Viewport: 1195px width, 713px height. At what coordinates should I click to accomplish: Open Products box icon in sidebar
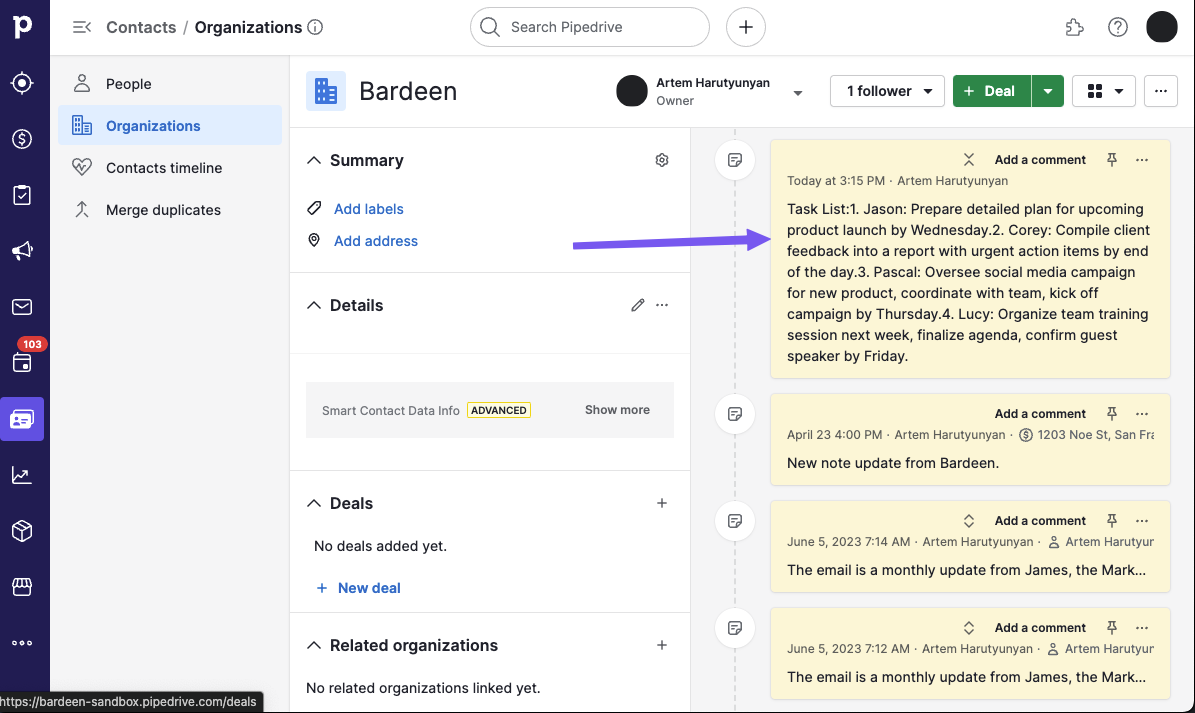coord(22,531)
